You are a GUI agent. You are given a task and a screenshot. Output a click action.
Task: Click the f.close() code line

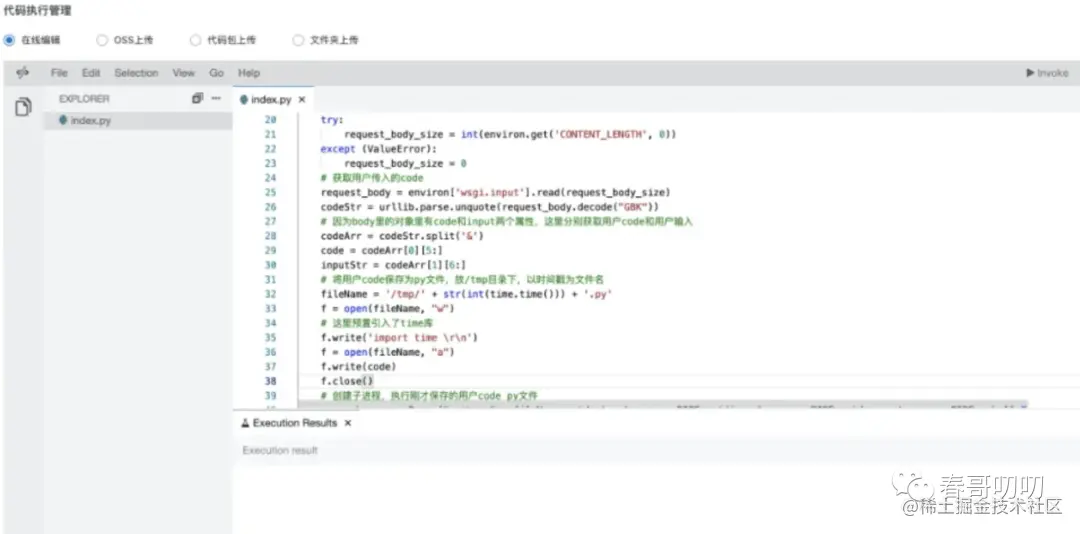tap(347, 381)
